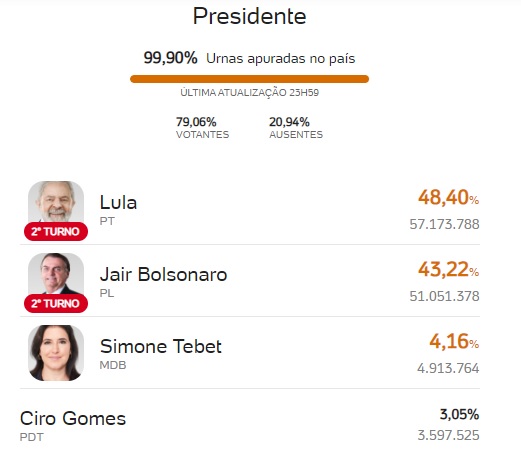521x457 pixels.
Task: Click the 2º TURNO badge under Bolsonaro
Action: 56,303
